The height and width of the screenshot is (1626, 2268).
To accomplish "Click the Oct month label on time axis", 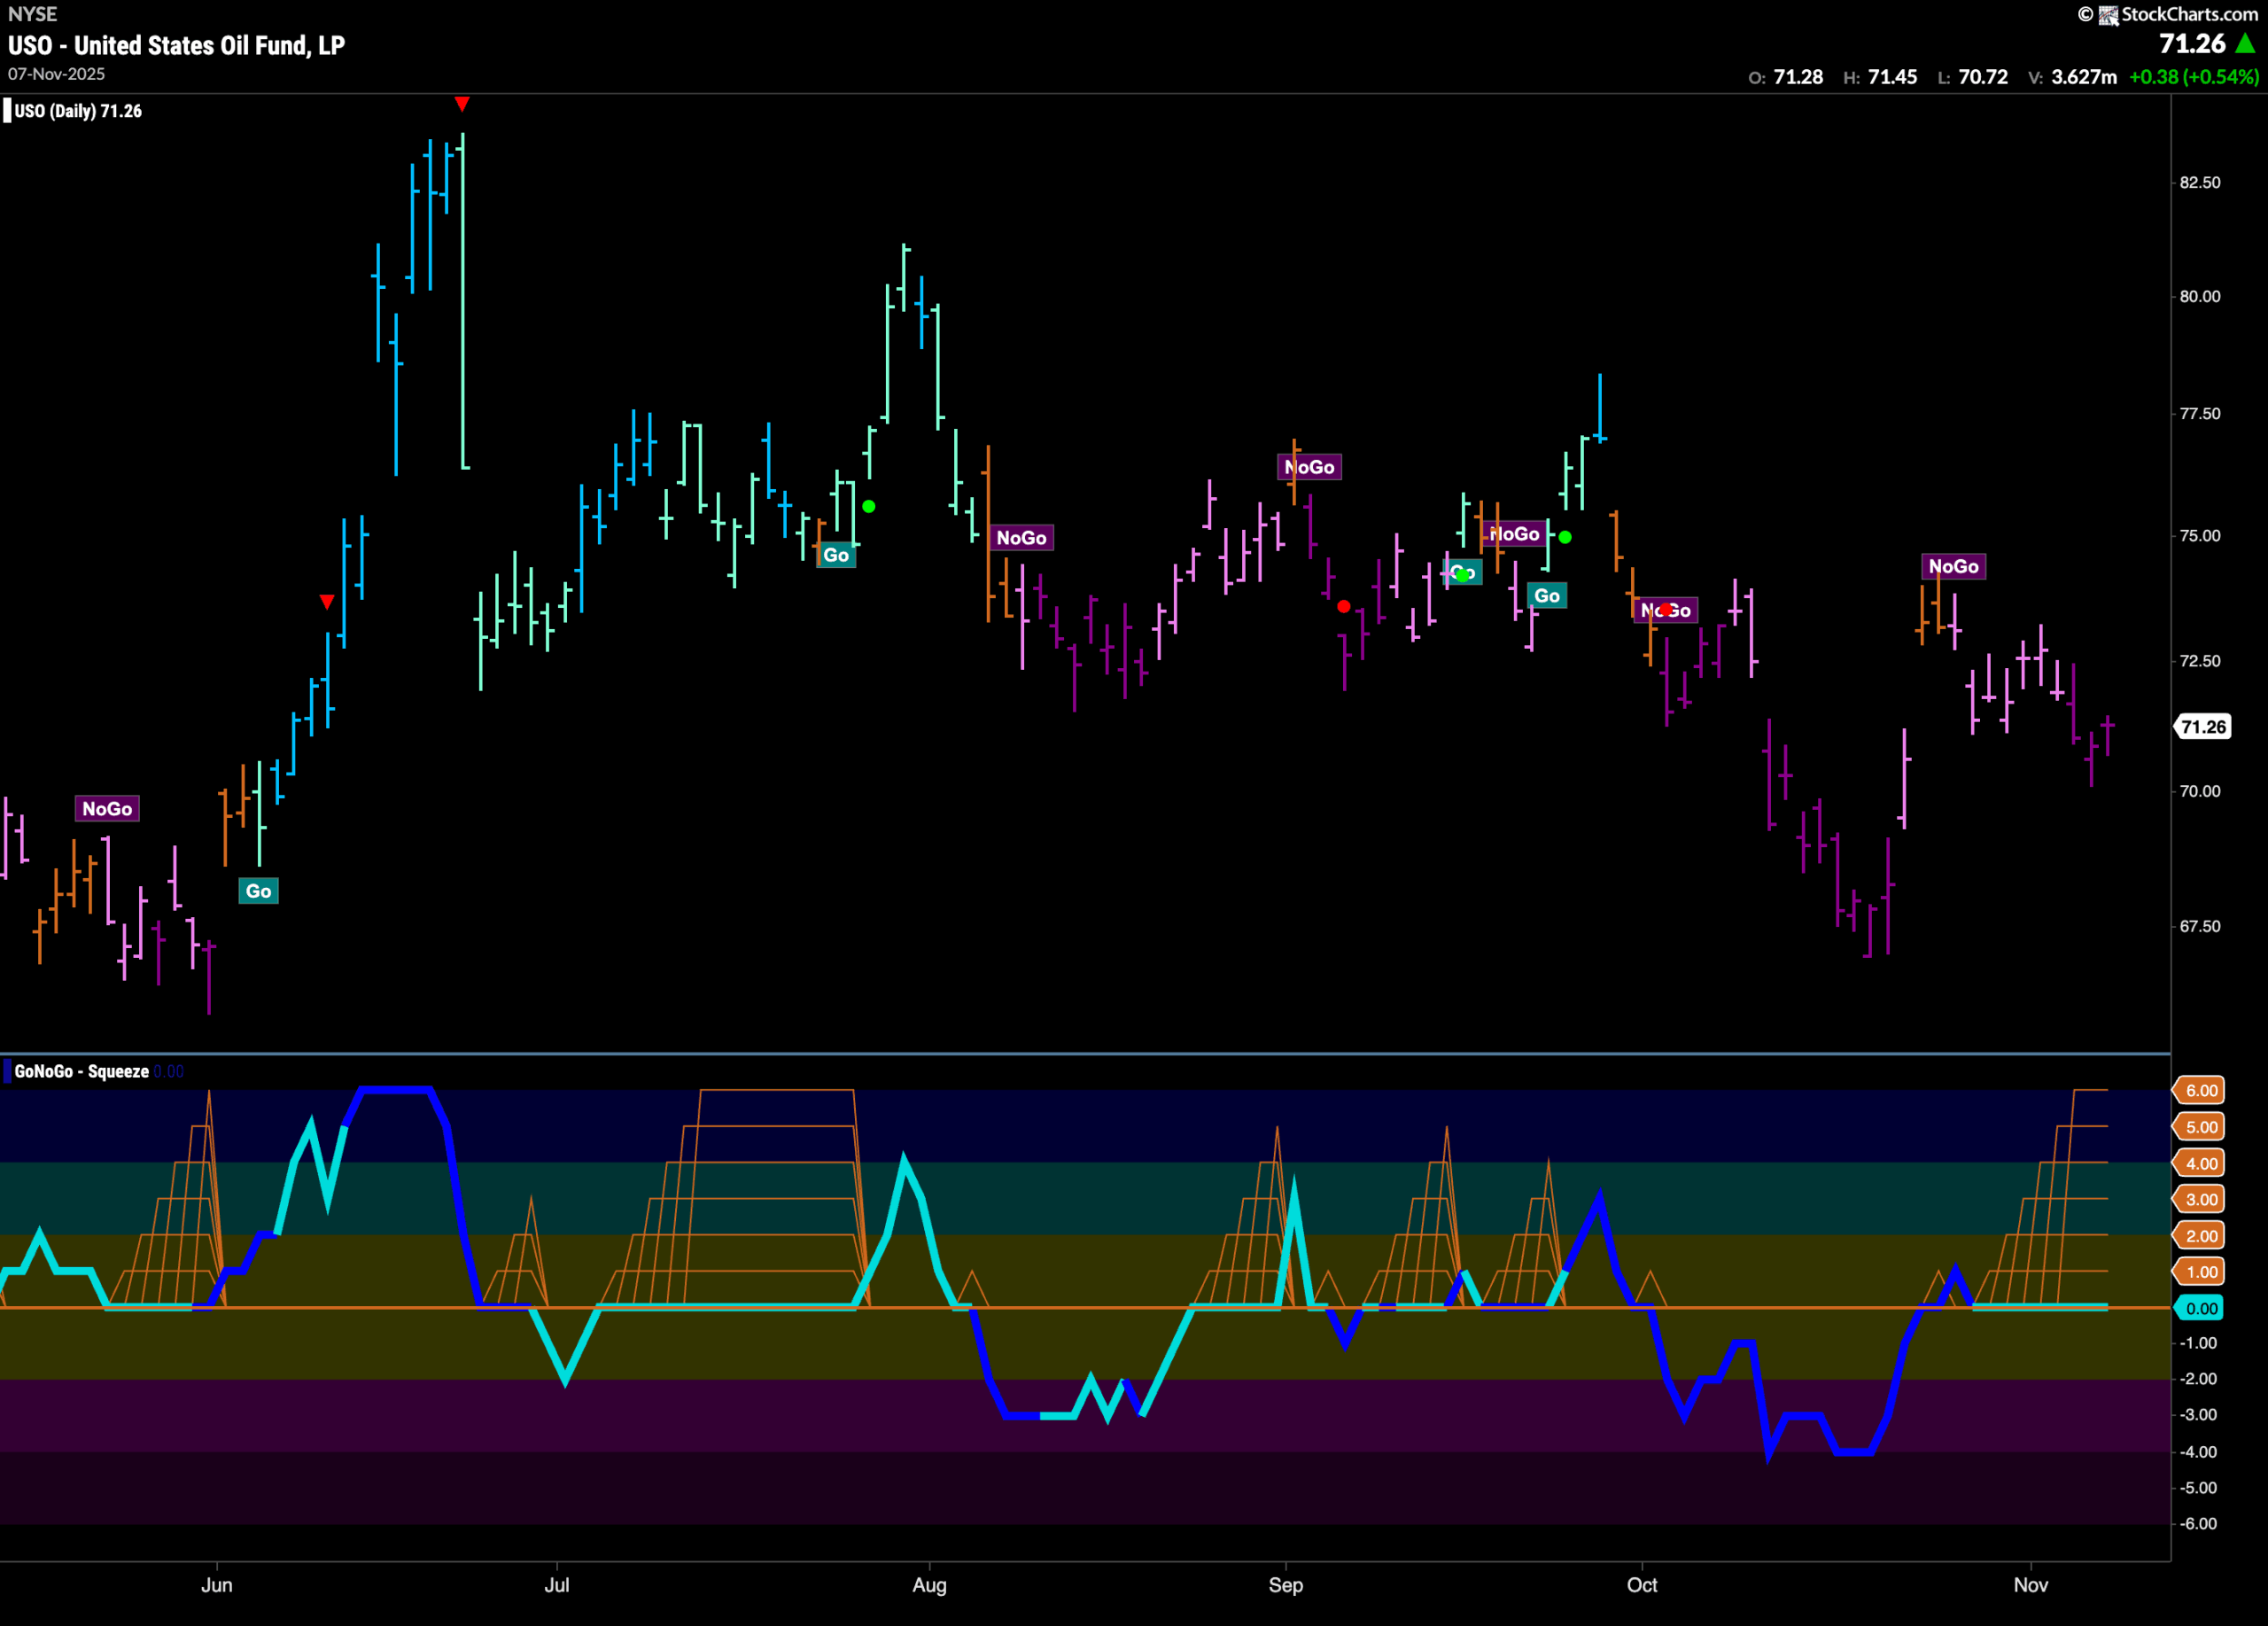I will point(1642,1585).
